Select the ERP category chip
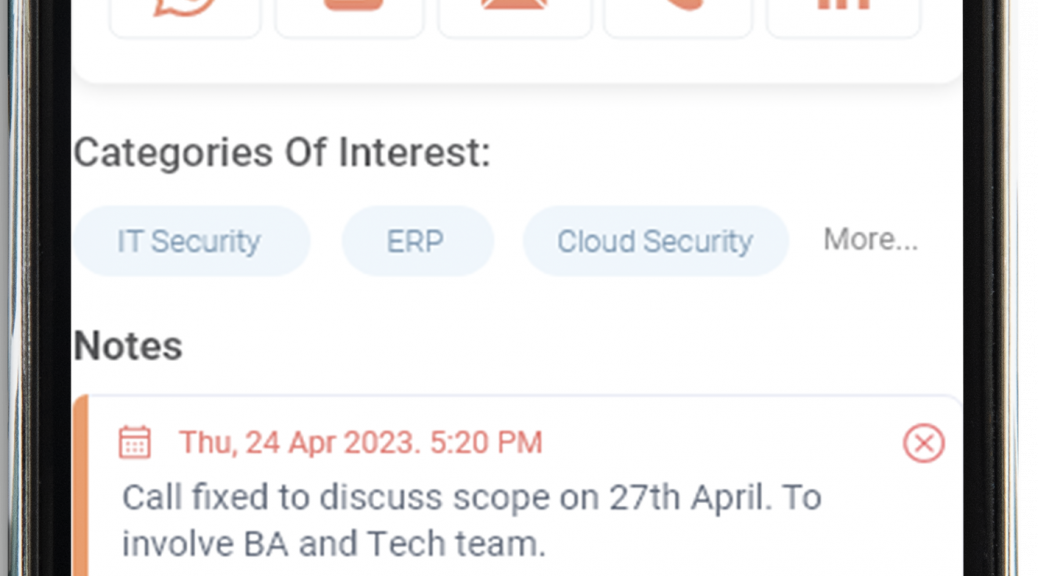The height and width of the screenshot is (576, 1038). [x=418, y=241]
